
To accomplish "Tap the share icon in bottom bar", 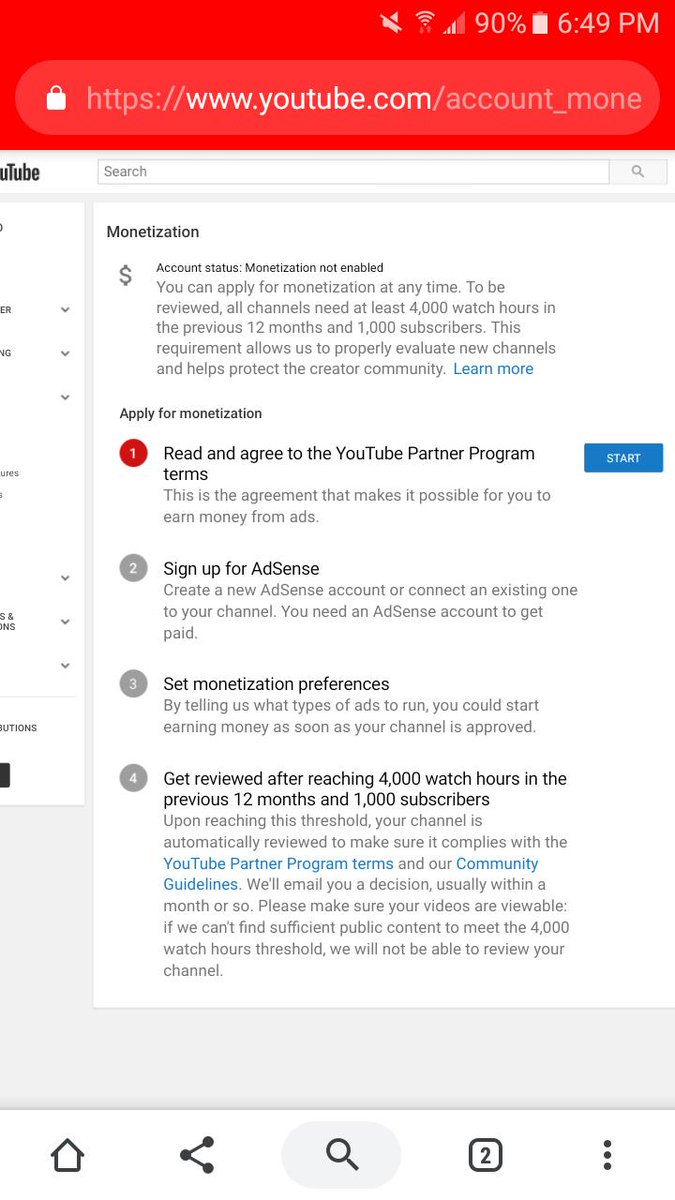I will tap(197, 1155).
